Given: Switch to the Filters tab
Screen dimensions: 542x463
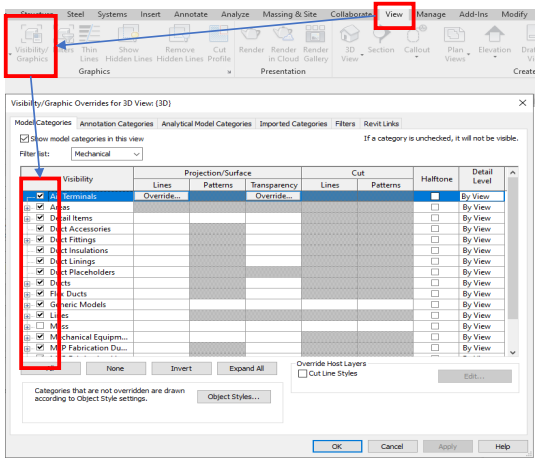Looking at the screenshot, I should [345, 123].
